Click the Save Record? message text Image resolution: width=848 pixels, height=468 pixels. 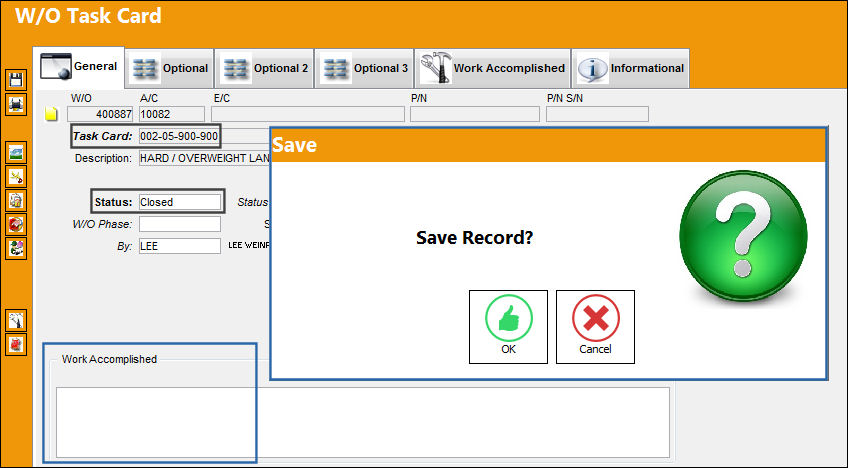(474, 238)
